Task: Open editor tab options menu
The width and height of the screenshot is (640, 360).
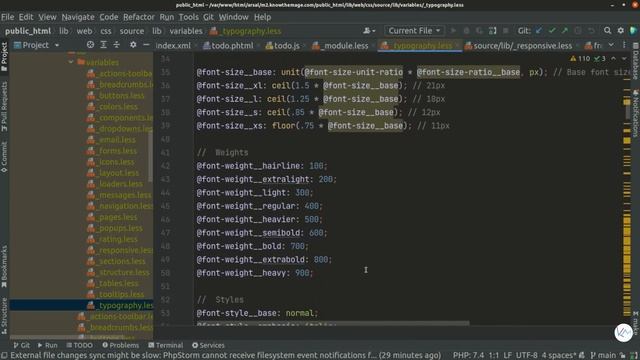Action: (x=624, y=45)
